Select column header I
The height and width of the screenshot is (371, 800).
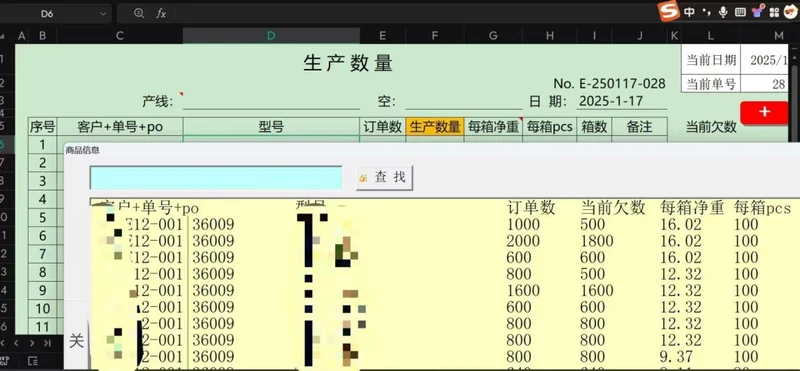pos(594,35)
